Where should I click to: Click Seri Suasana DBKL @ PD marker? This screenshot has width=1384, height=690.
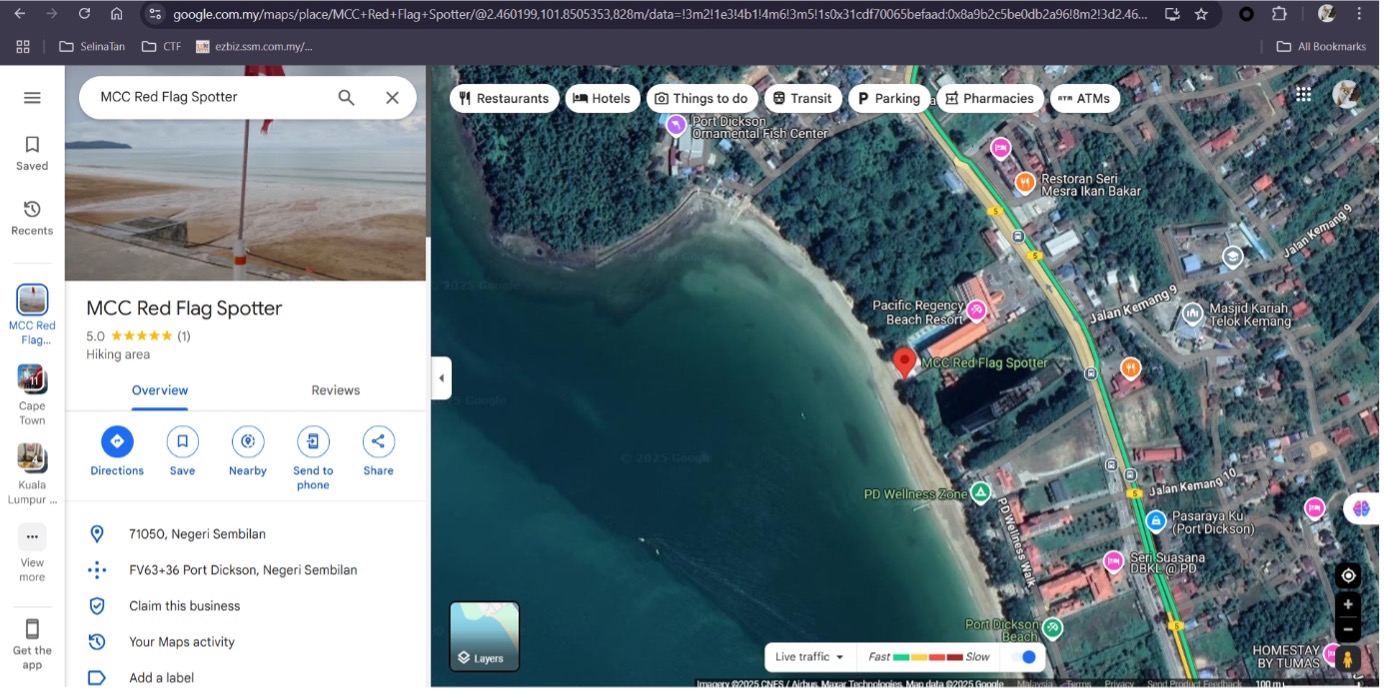click(1113, 561)
